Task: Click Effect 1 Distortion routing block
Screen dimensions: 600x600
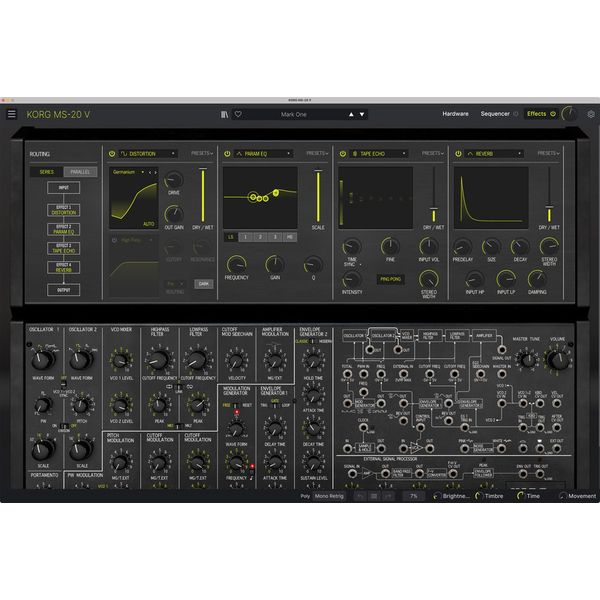Action: click(64, 210)
